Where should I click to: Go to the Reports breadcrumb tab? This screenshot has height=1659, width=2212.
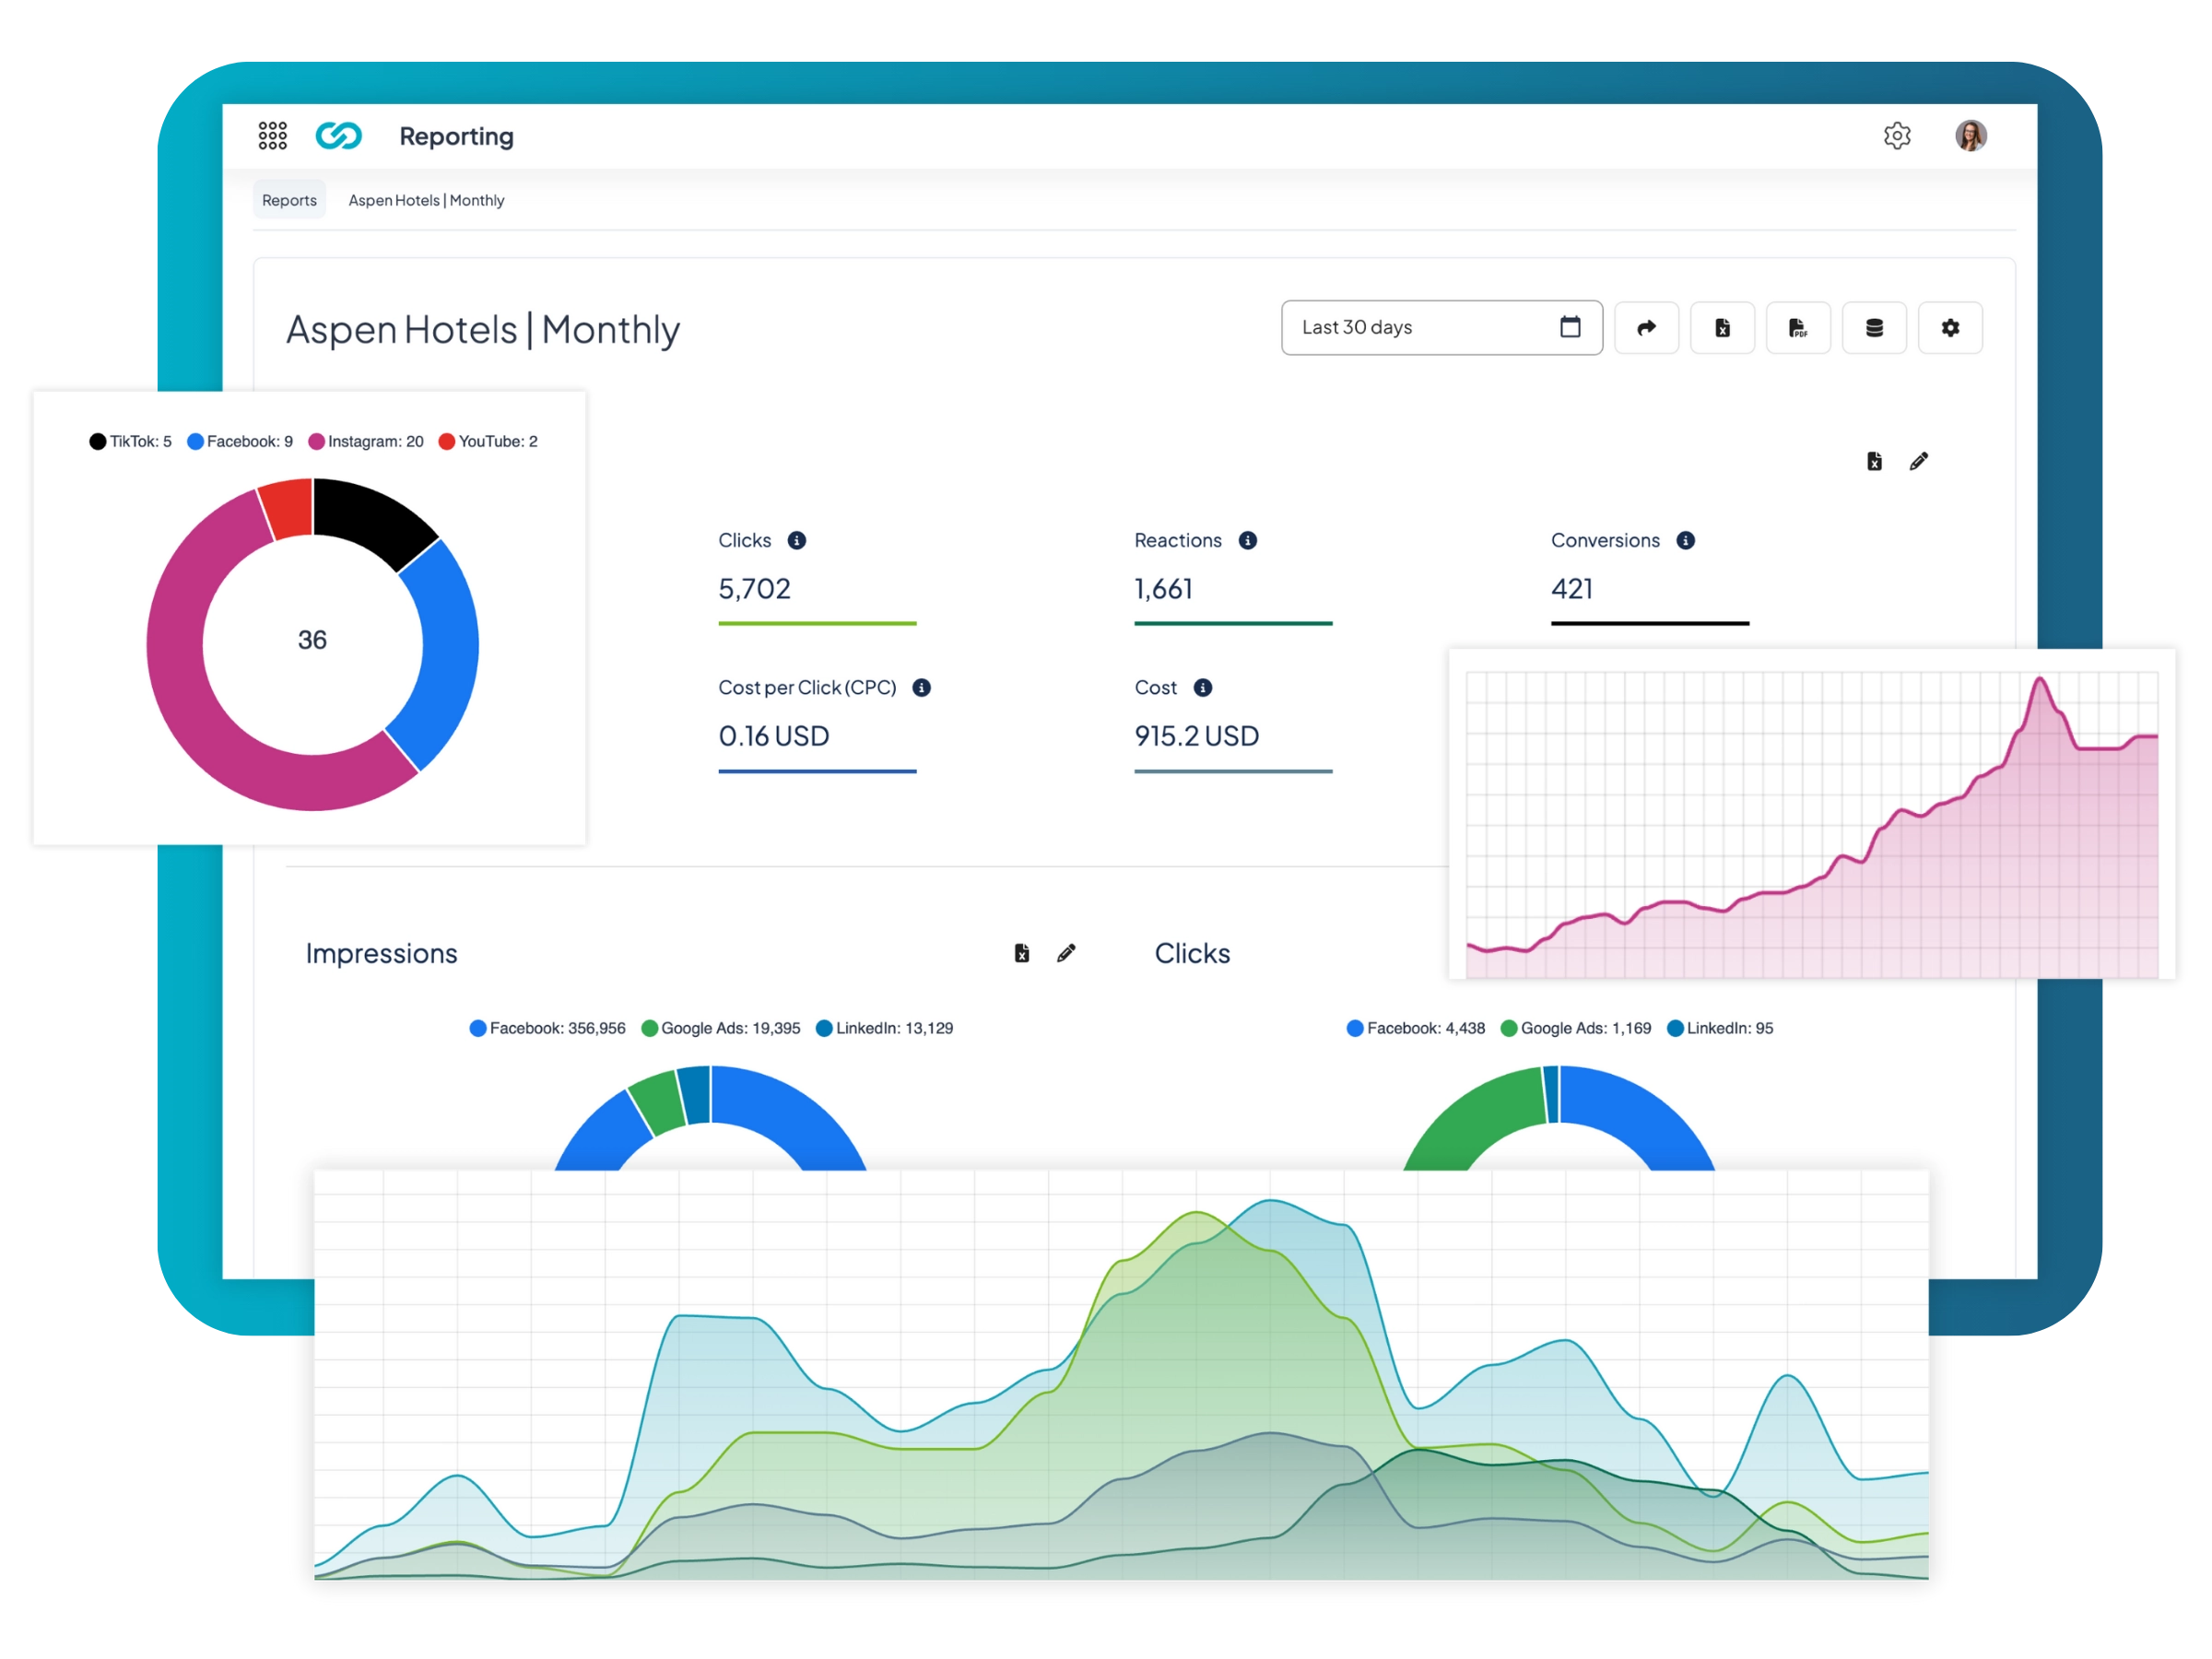click(x=289, y=199)
